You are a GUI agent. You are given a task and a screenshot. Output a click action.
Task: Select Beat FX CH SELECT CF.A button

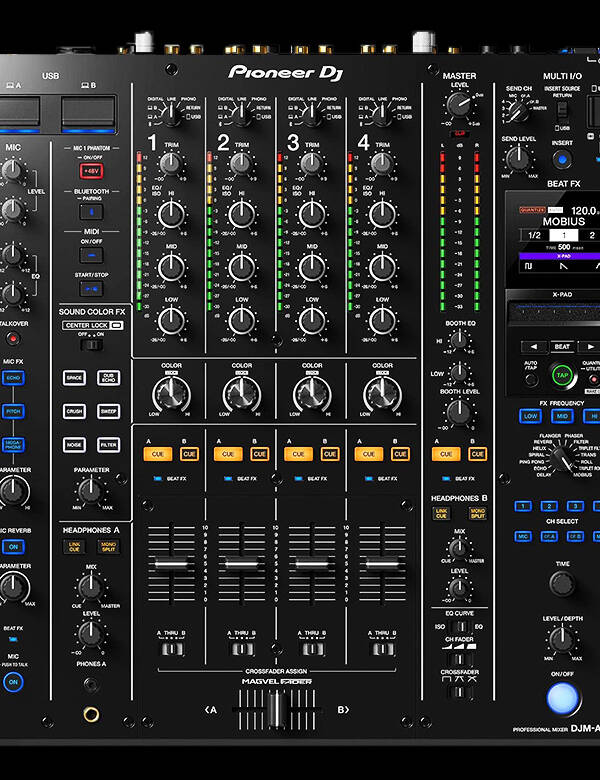tap(549, 536)
